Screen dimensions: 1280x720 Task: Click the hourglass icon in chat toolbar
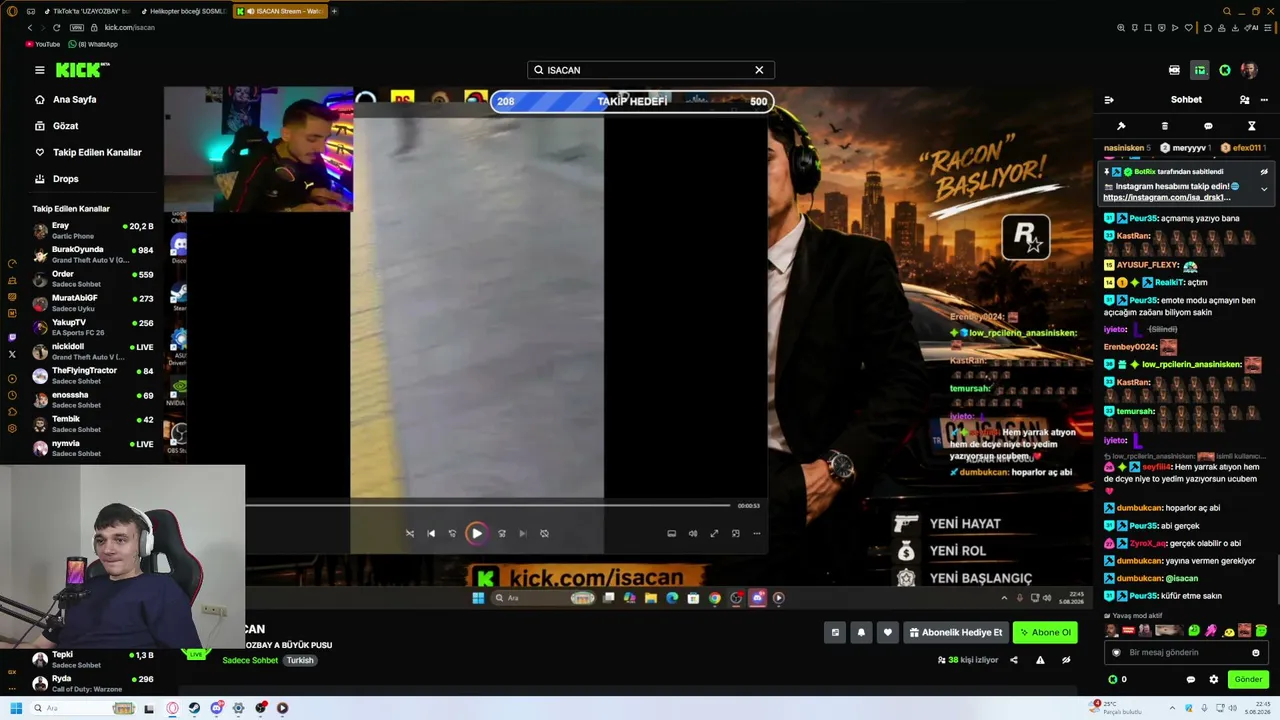click(x=1251, y=126)
